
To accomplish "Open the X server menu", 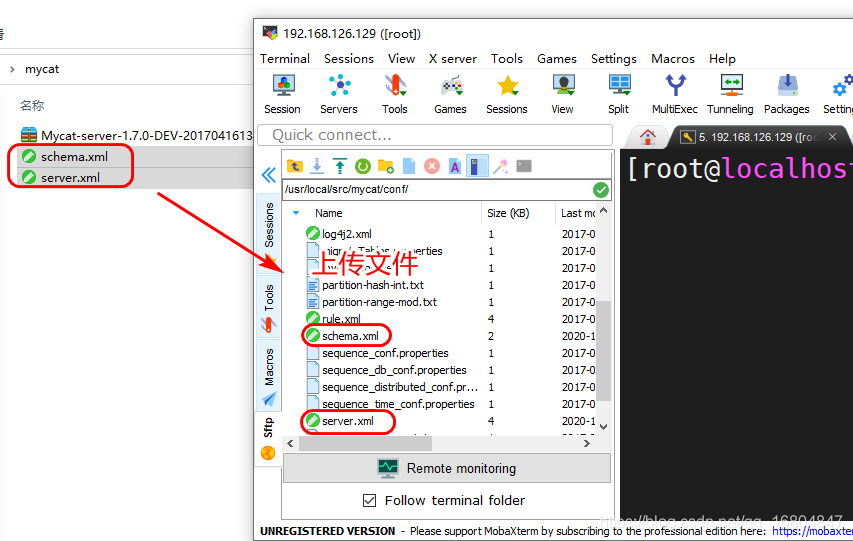I will click(453, 58).
